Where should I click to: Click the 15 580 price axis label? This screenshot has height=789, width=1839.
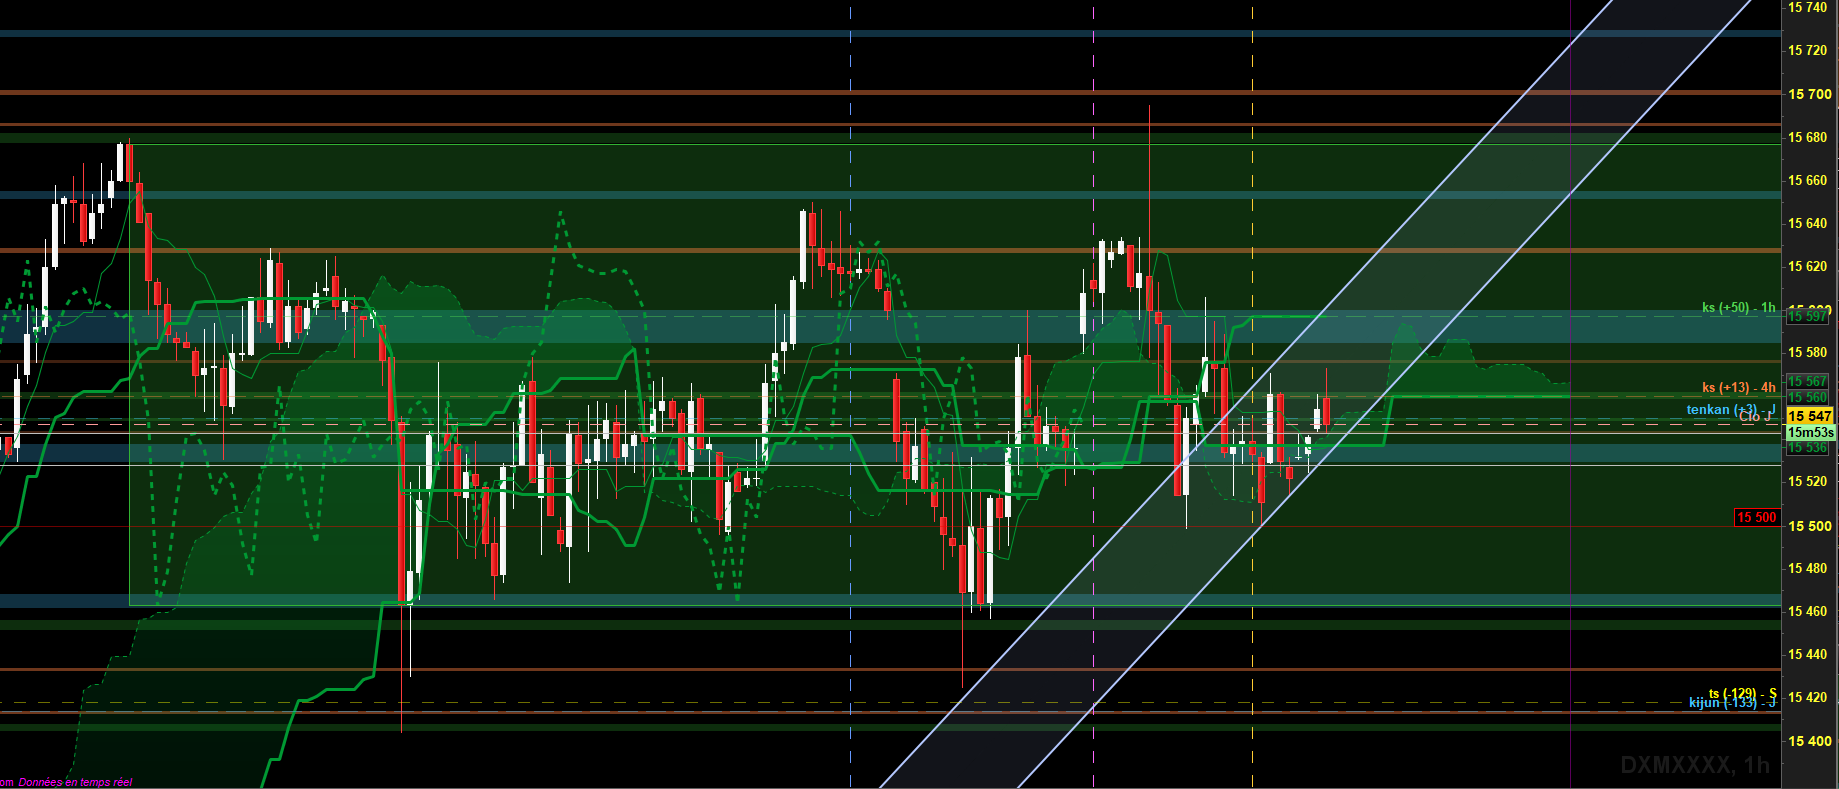coord(1808,352)
